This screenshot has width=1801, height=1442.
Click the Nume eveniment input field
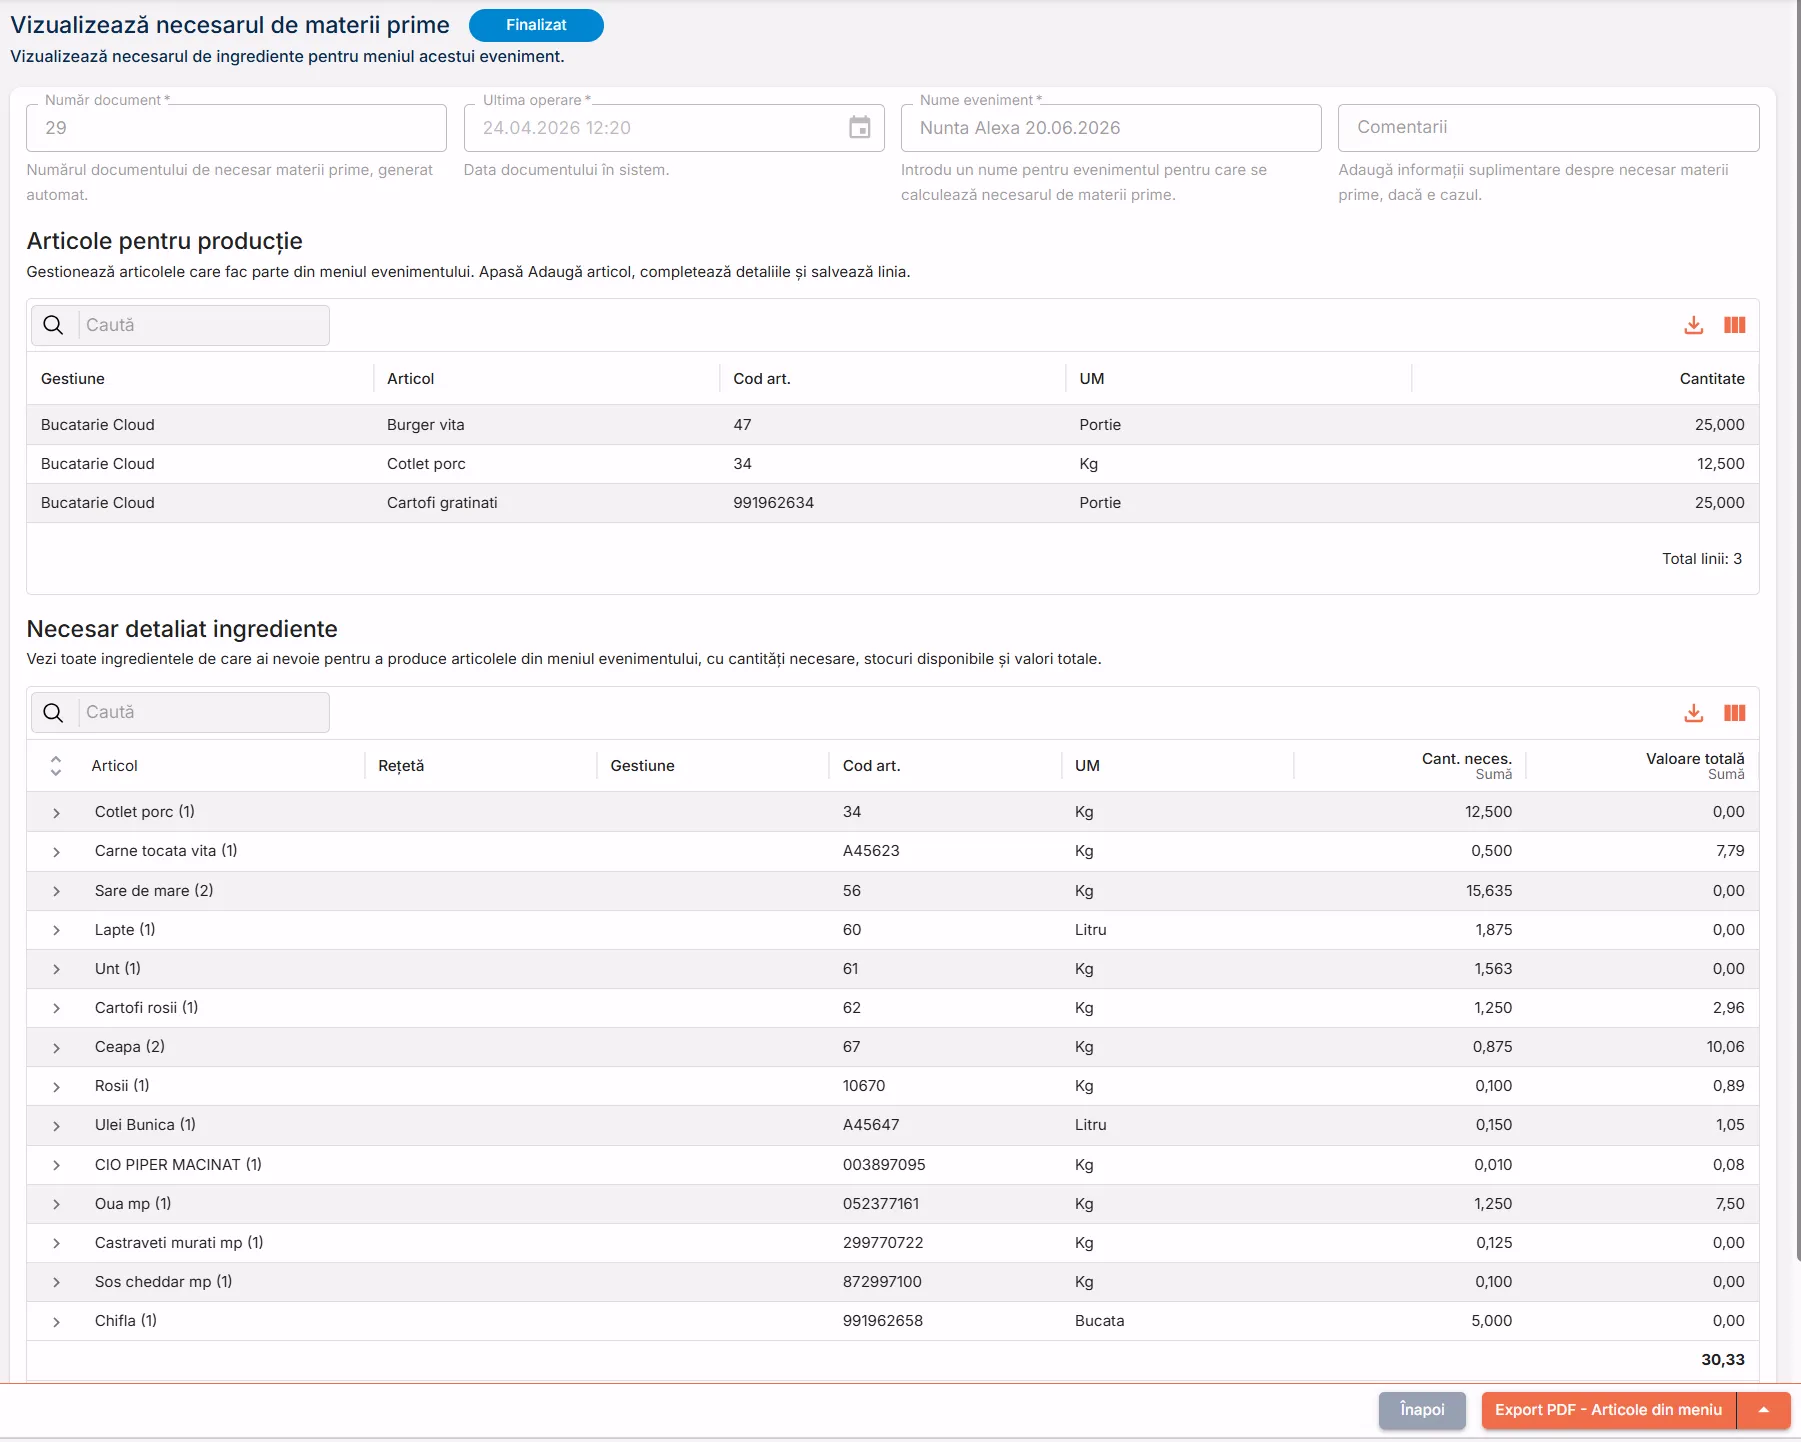point(1111,128)
